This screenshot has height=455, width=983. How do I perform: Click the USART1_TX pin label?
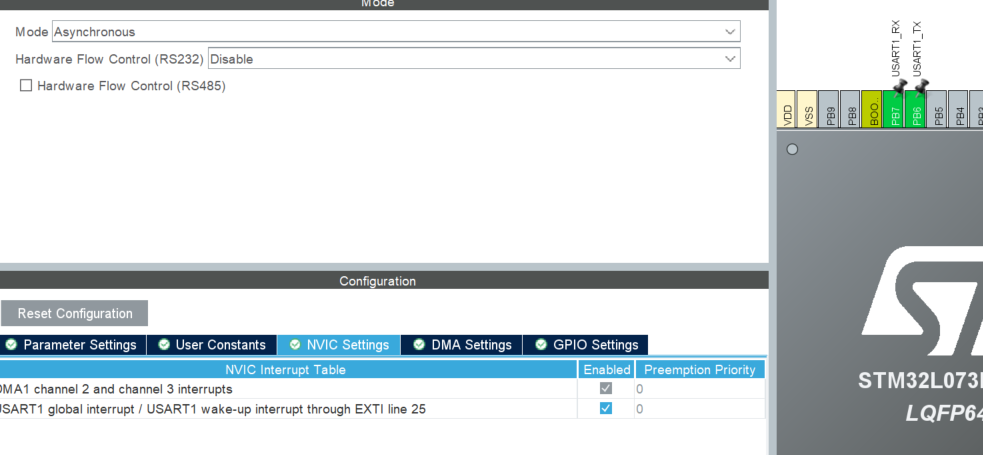click(917, 49)
